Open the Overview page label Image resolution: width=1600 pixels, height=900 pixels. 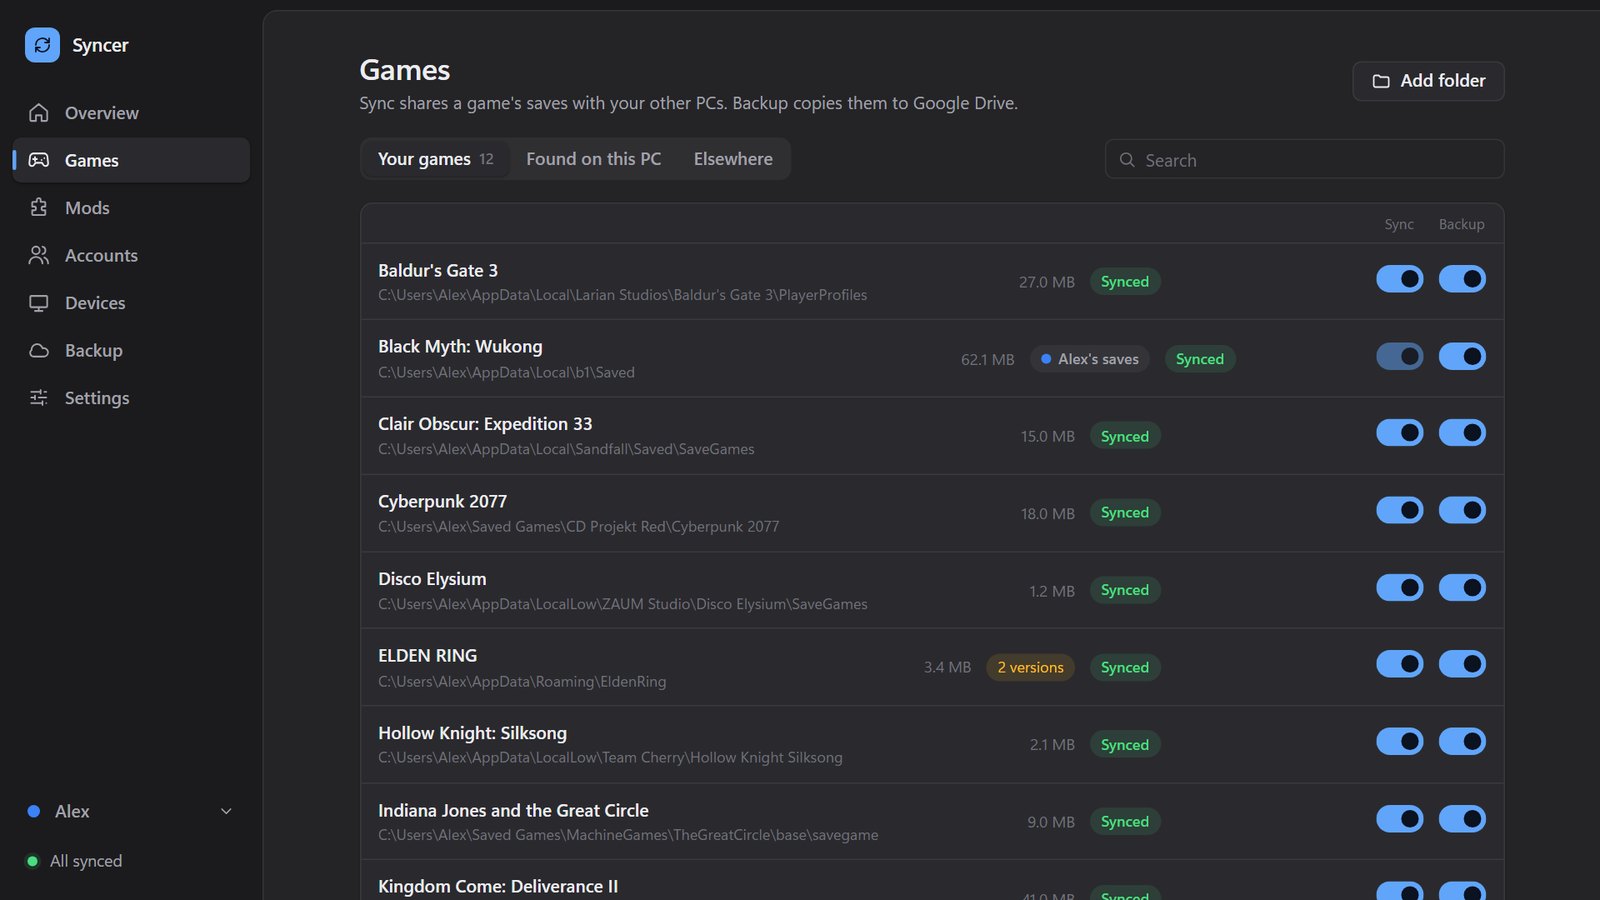tap(102, 113)
